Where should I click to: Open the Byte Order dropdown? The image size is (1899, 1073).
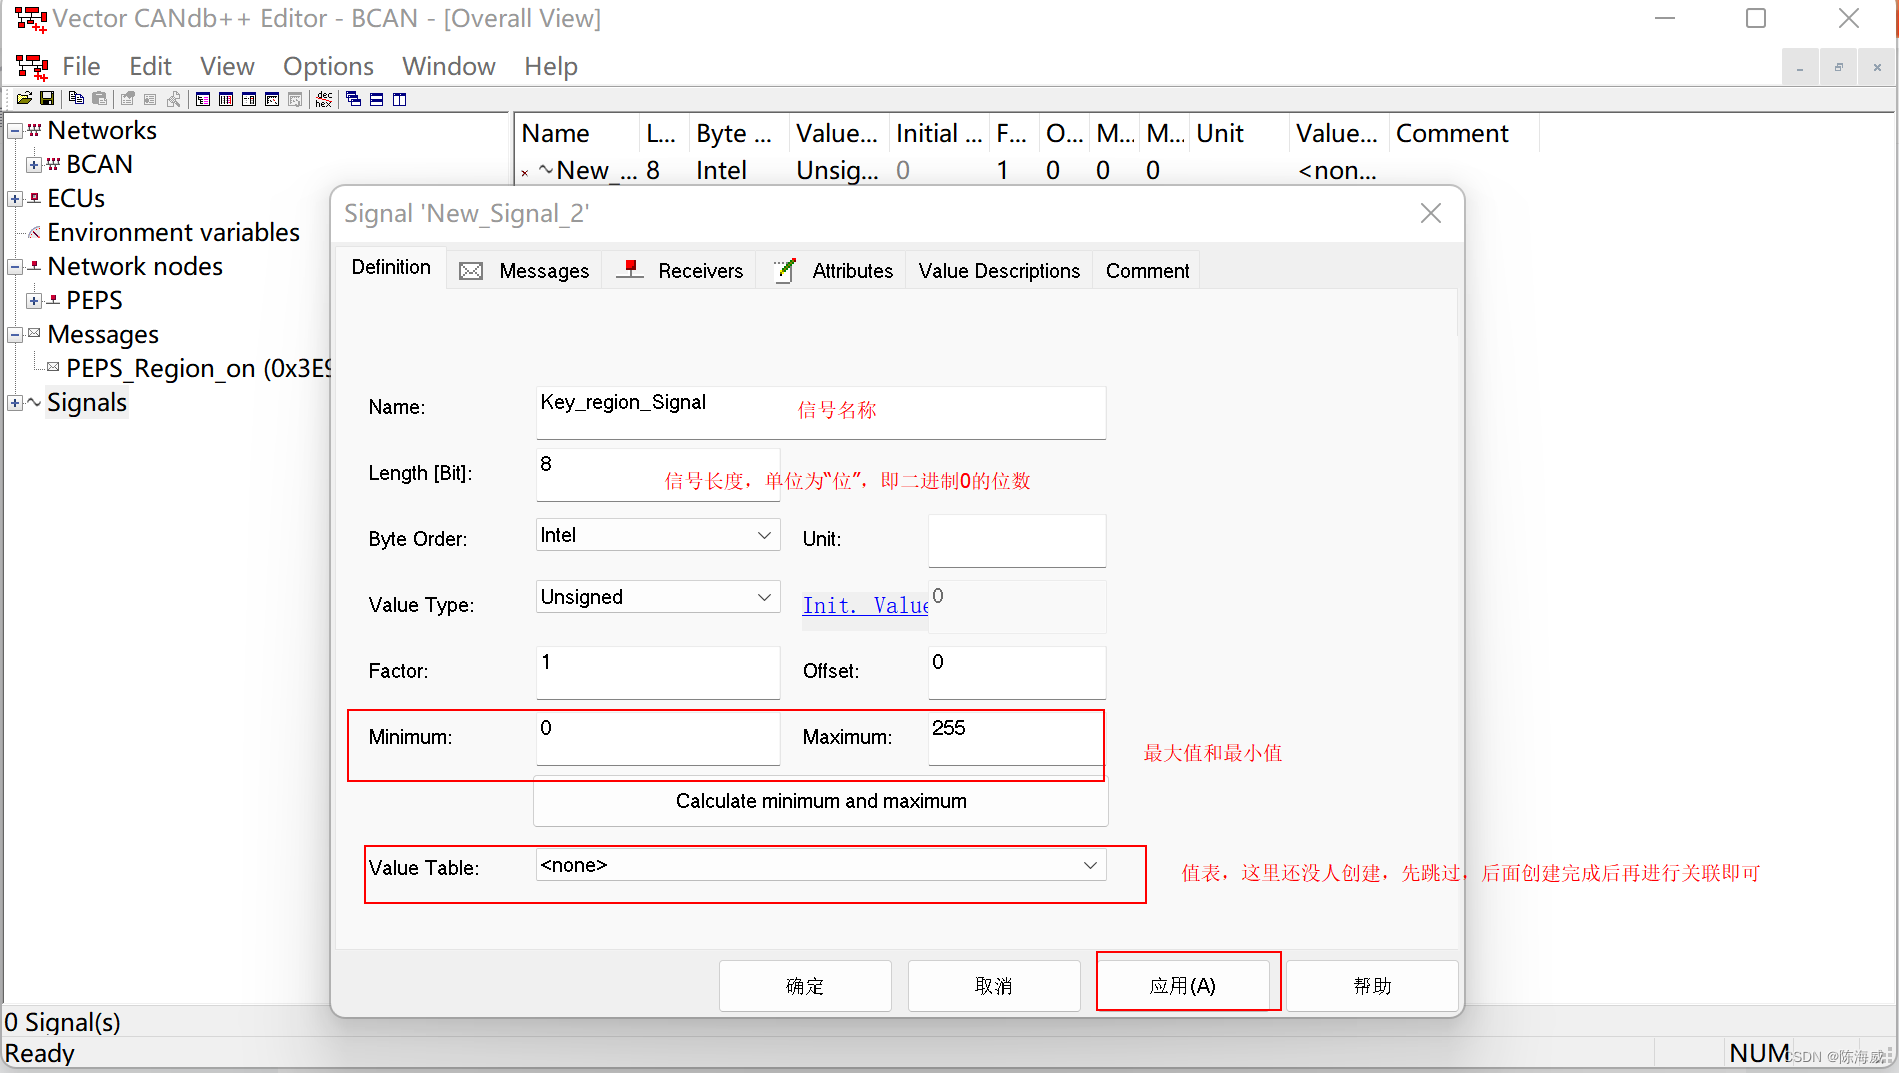[764, 534]
